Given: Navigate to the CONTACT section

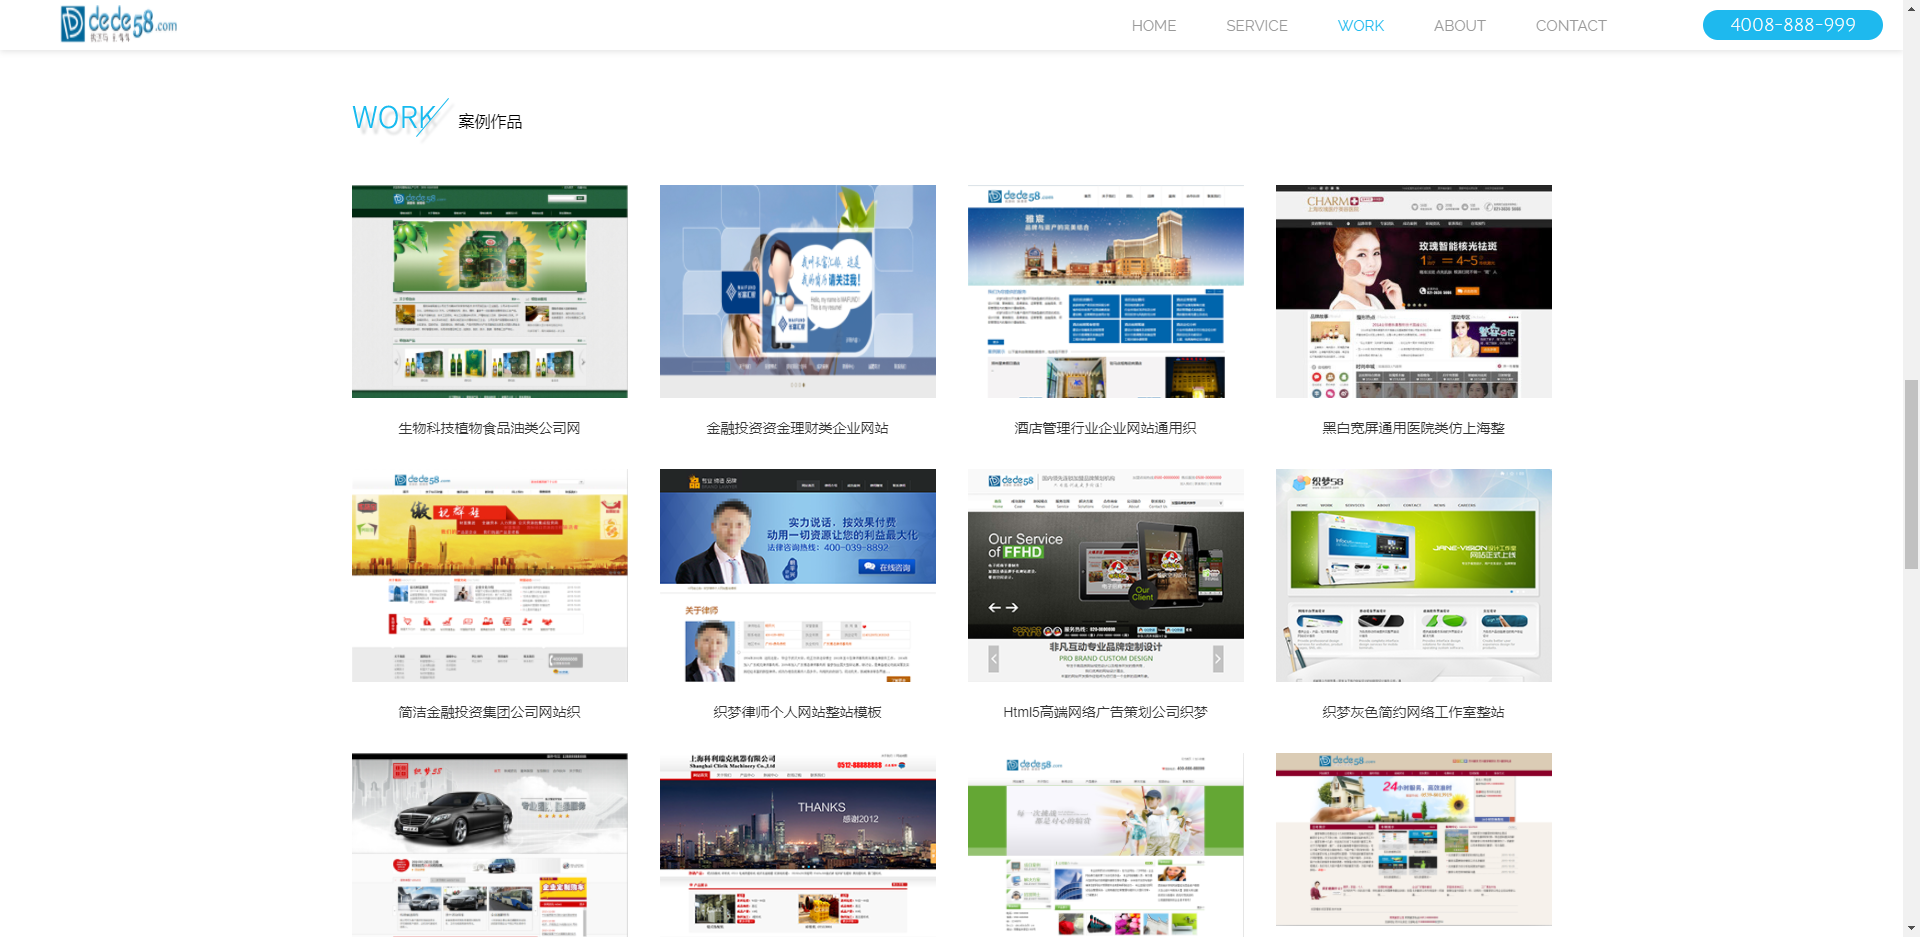Looking at the screenshot, I should click(1570, 26).
